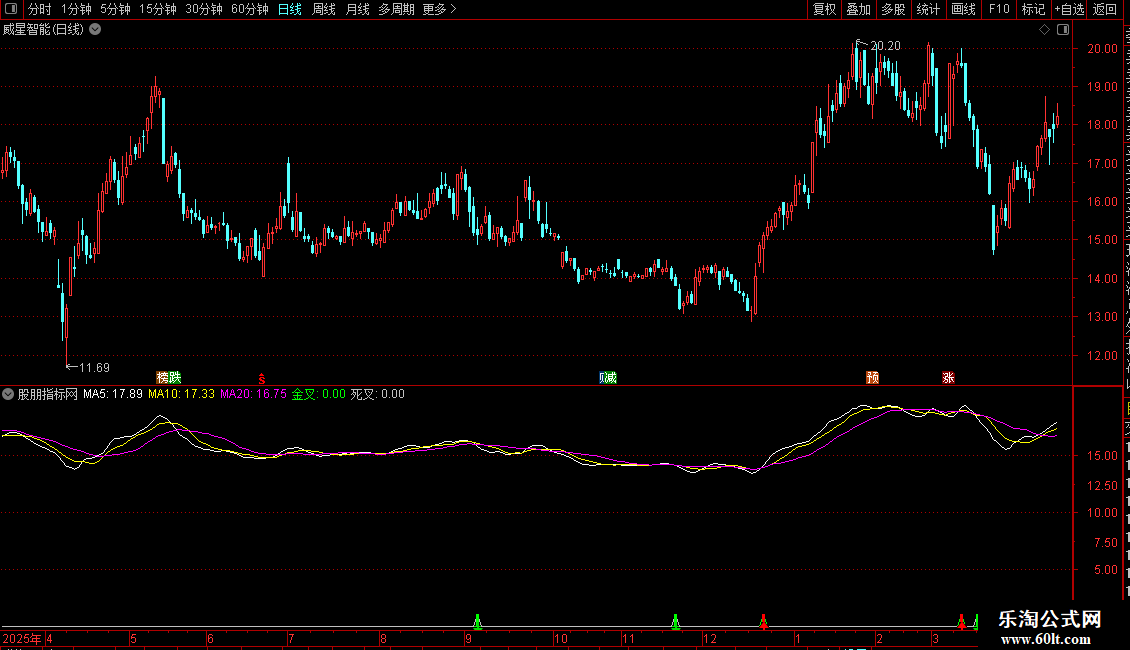Click the green 减 marker icon
1130x650 pixels.
611,378
